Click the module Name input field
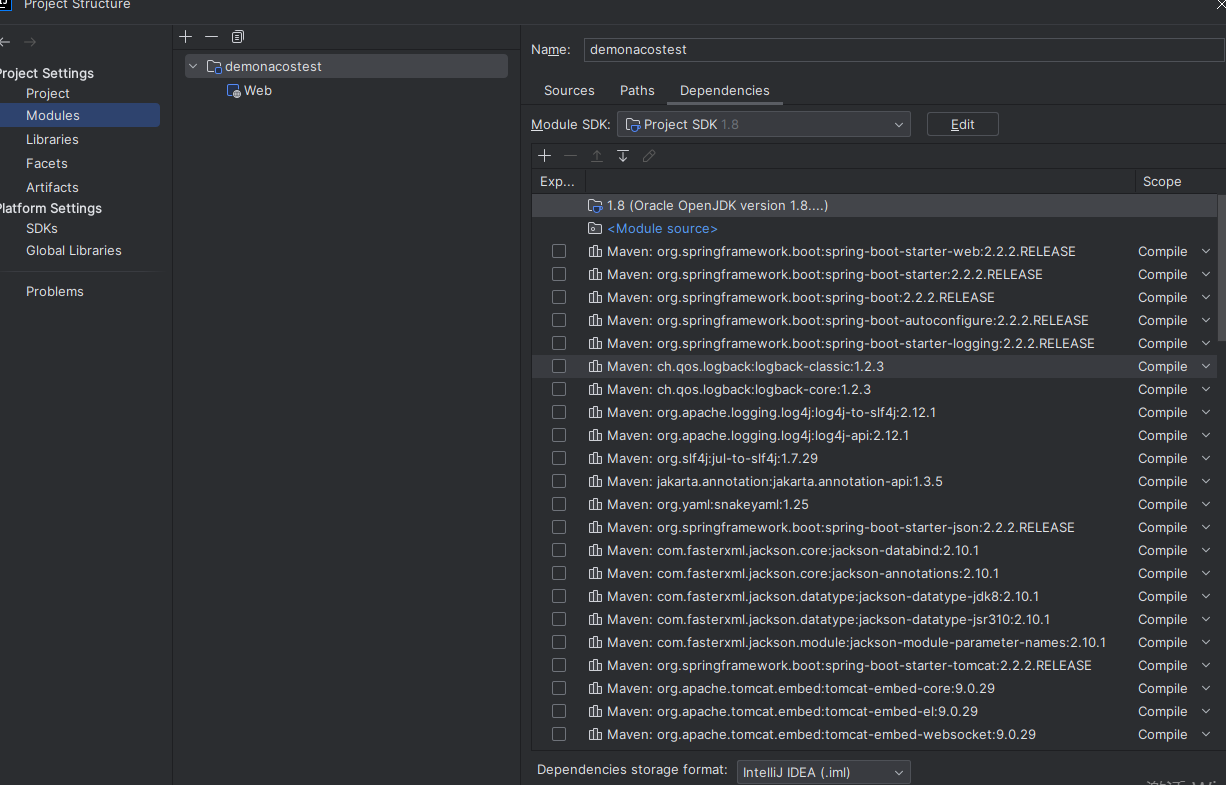 coord(903,49)
